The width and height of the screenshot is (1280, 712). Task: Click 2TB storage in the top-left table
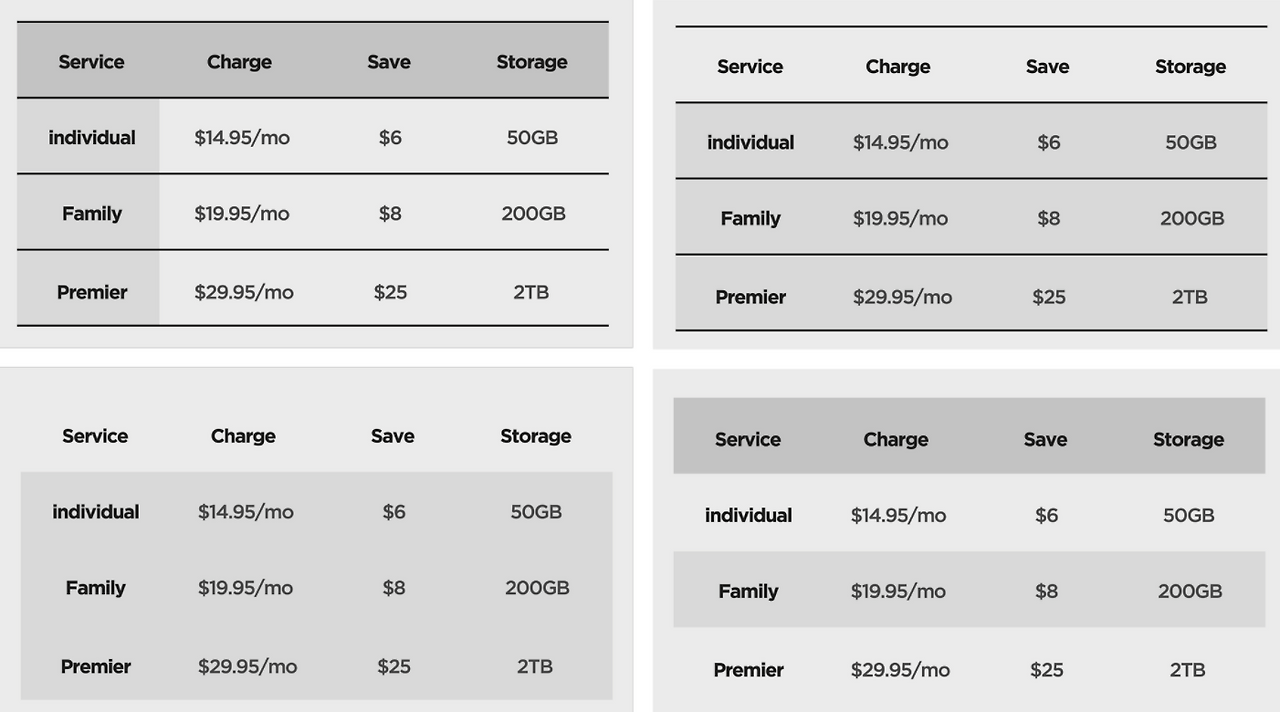click(531, 292)
